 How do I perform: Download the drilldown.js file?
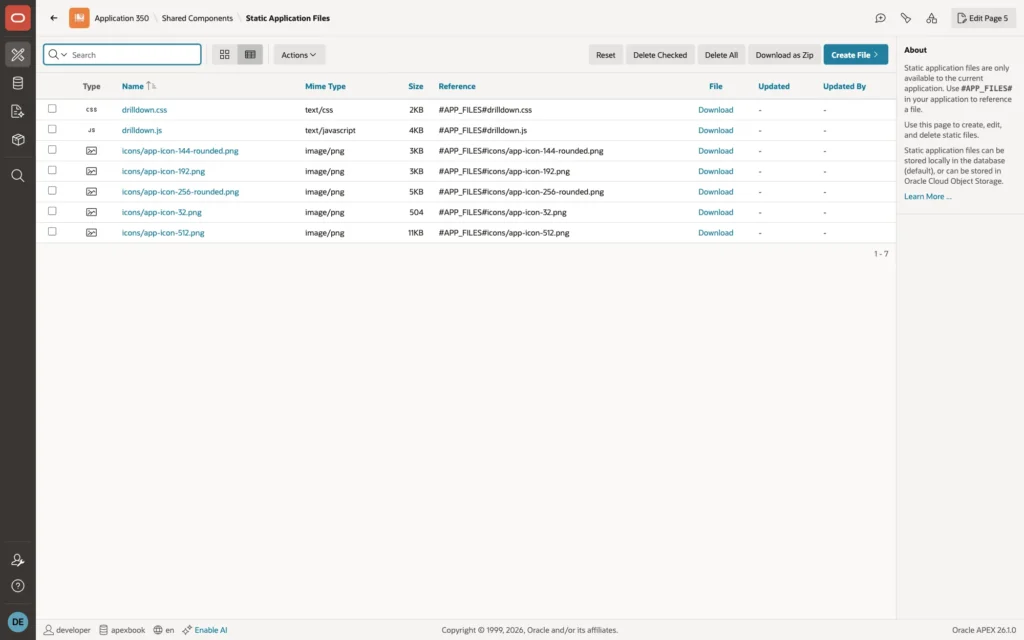(716, 130)
